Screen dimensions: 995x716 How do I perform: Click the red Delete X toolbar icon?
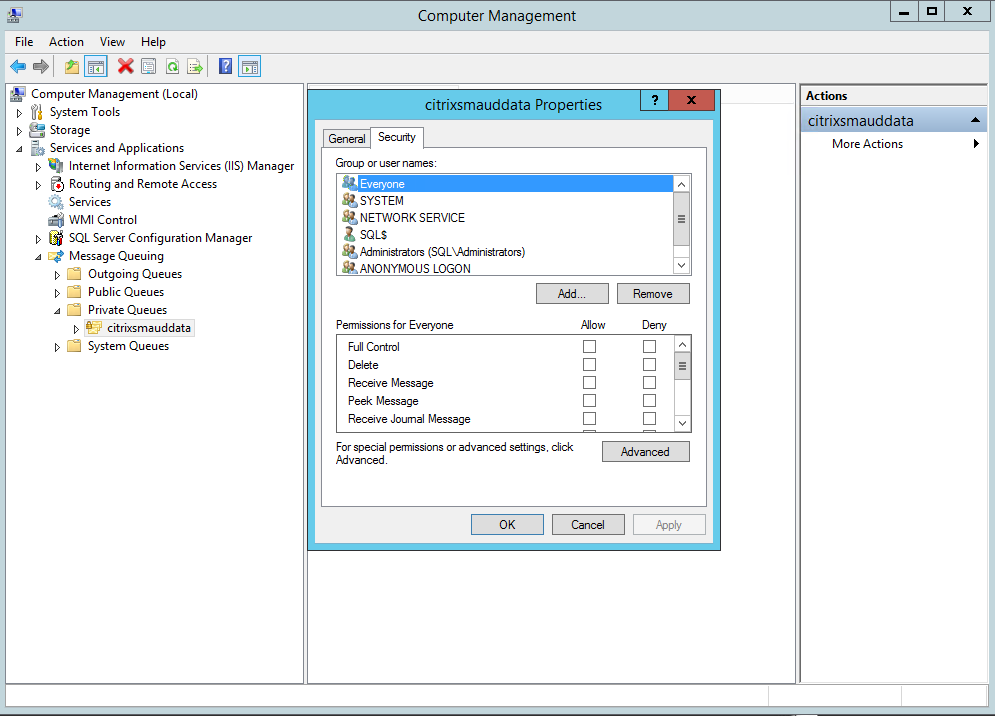pos(125,66)
